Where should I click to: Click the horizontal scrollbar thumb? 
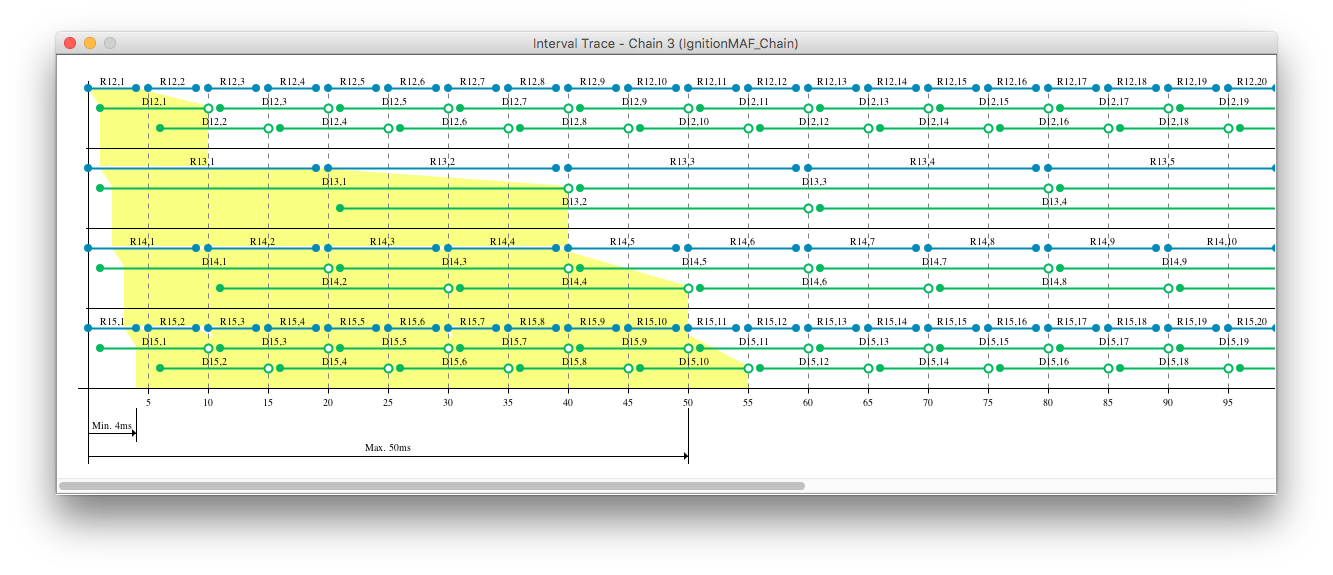click(x=431, y=486)
